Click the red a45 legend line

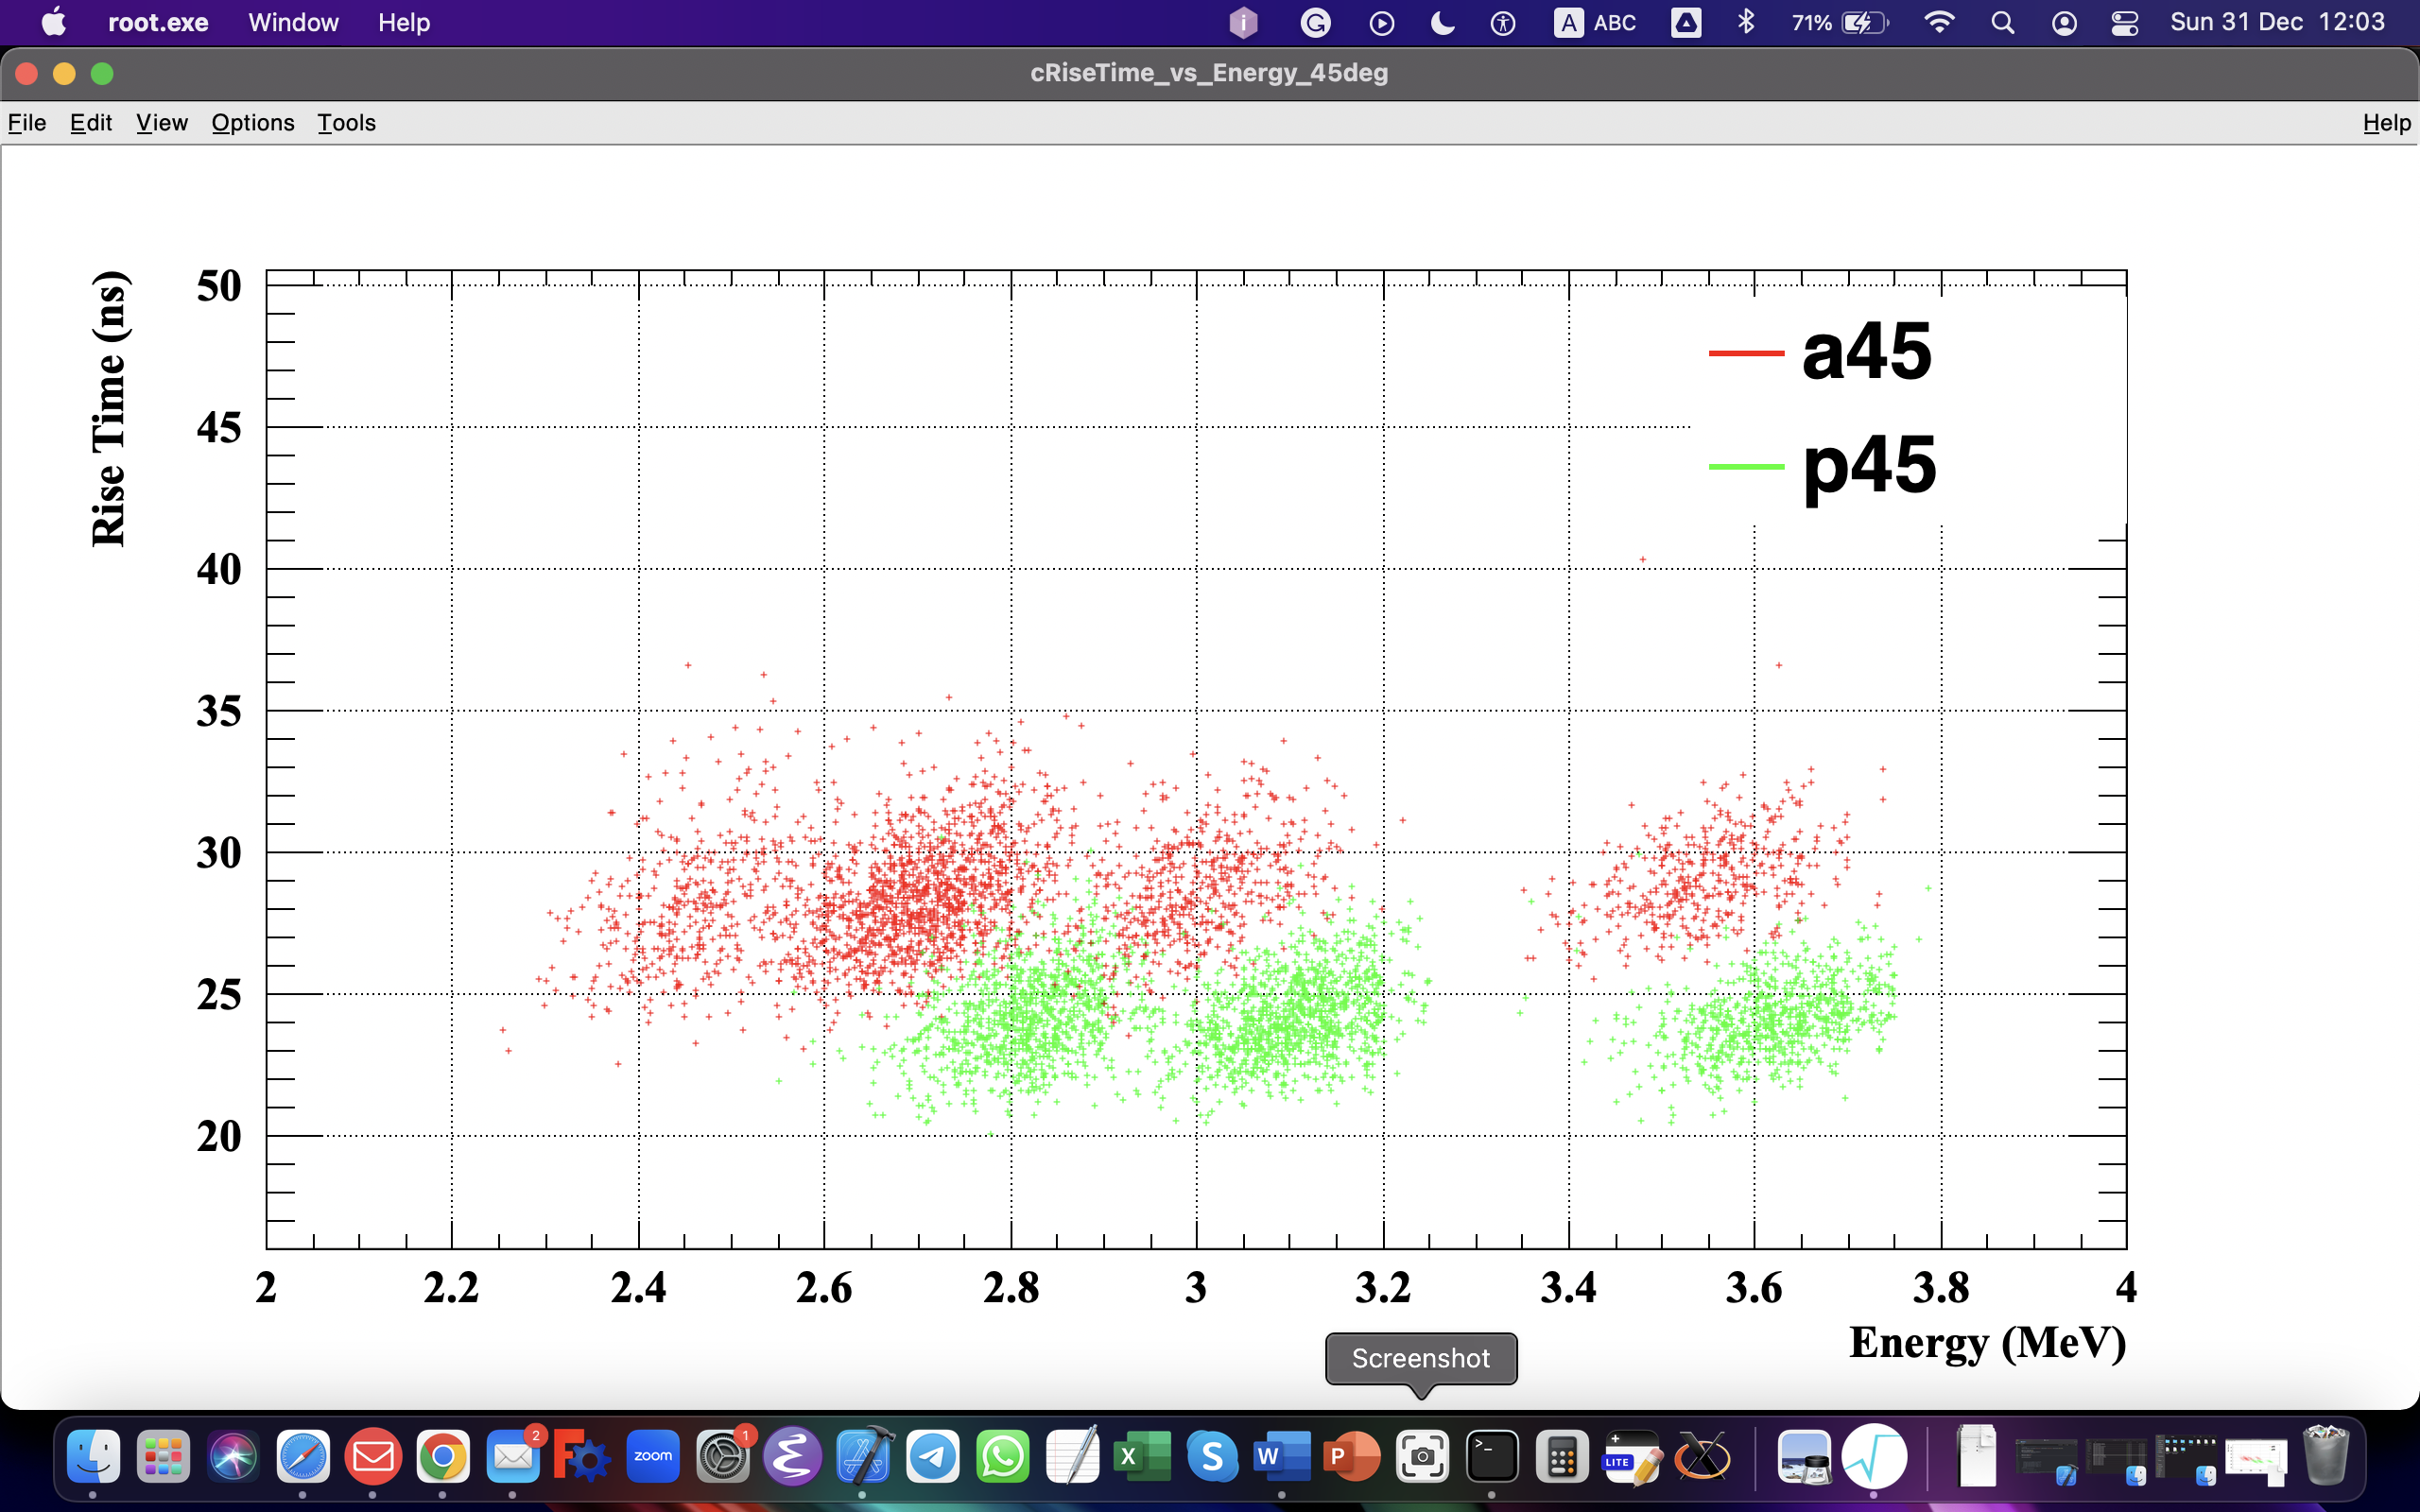click(x=1746, y=353)
